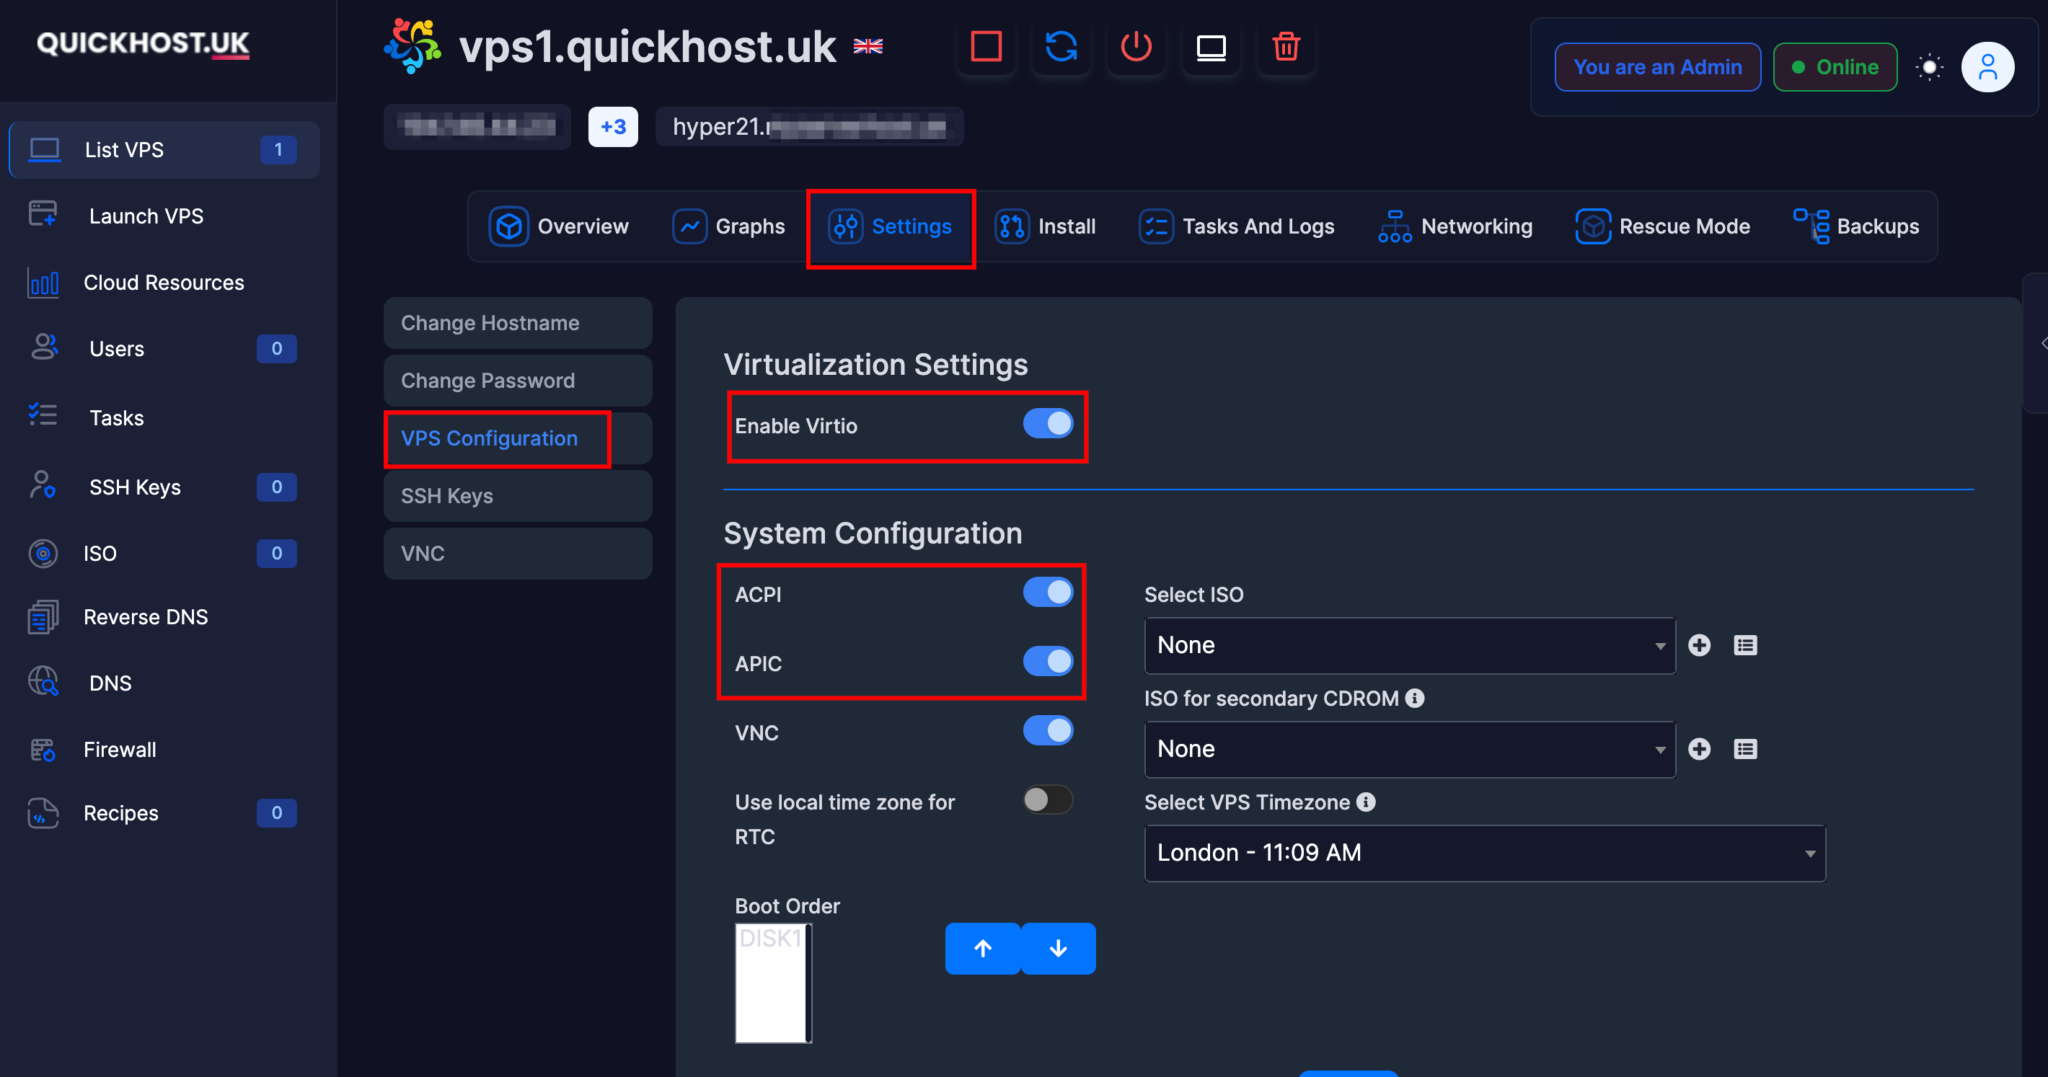Open Recipes in sidebar
Image resolution: width=2048 pixels, height=1077 pixels.
164,813
